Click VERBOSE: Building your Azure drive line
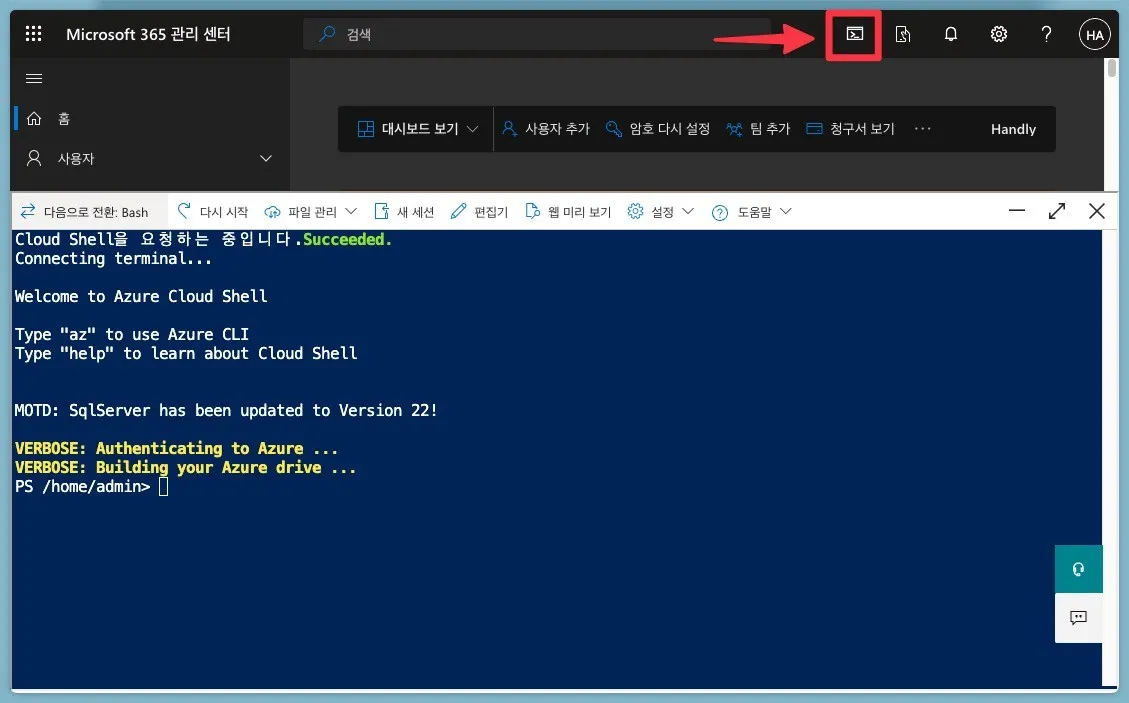Image resolution: width=1129 pixels, height=703 pixels. click(185, 467)
